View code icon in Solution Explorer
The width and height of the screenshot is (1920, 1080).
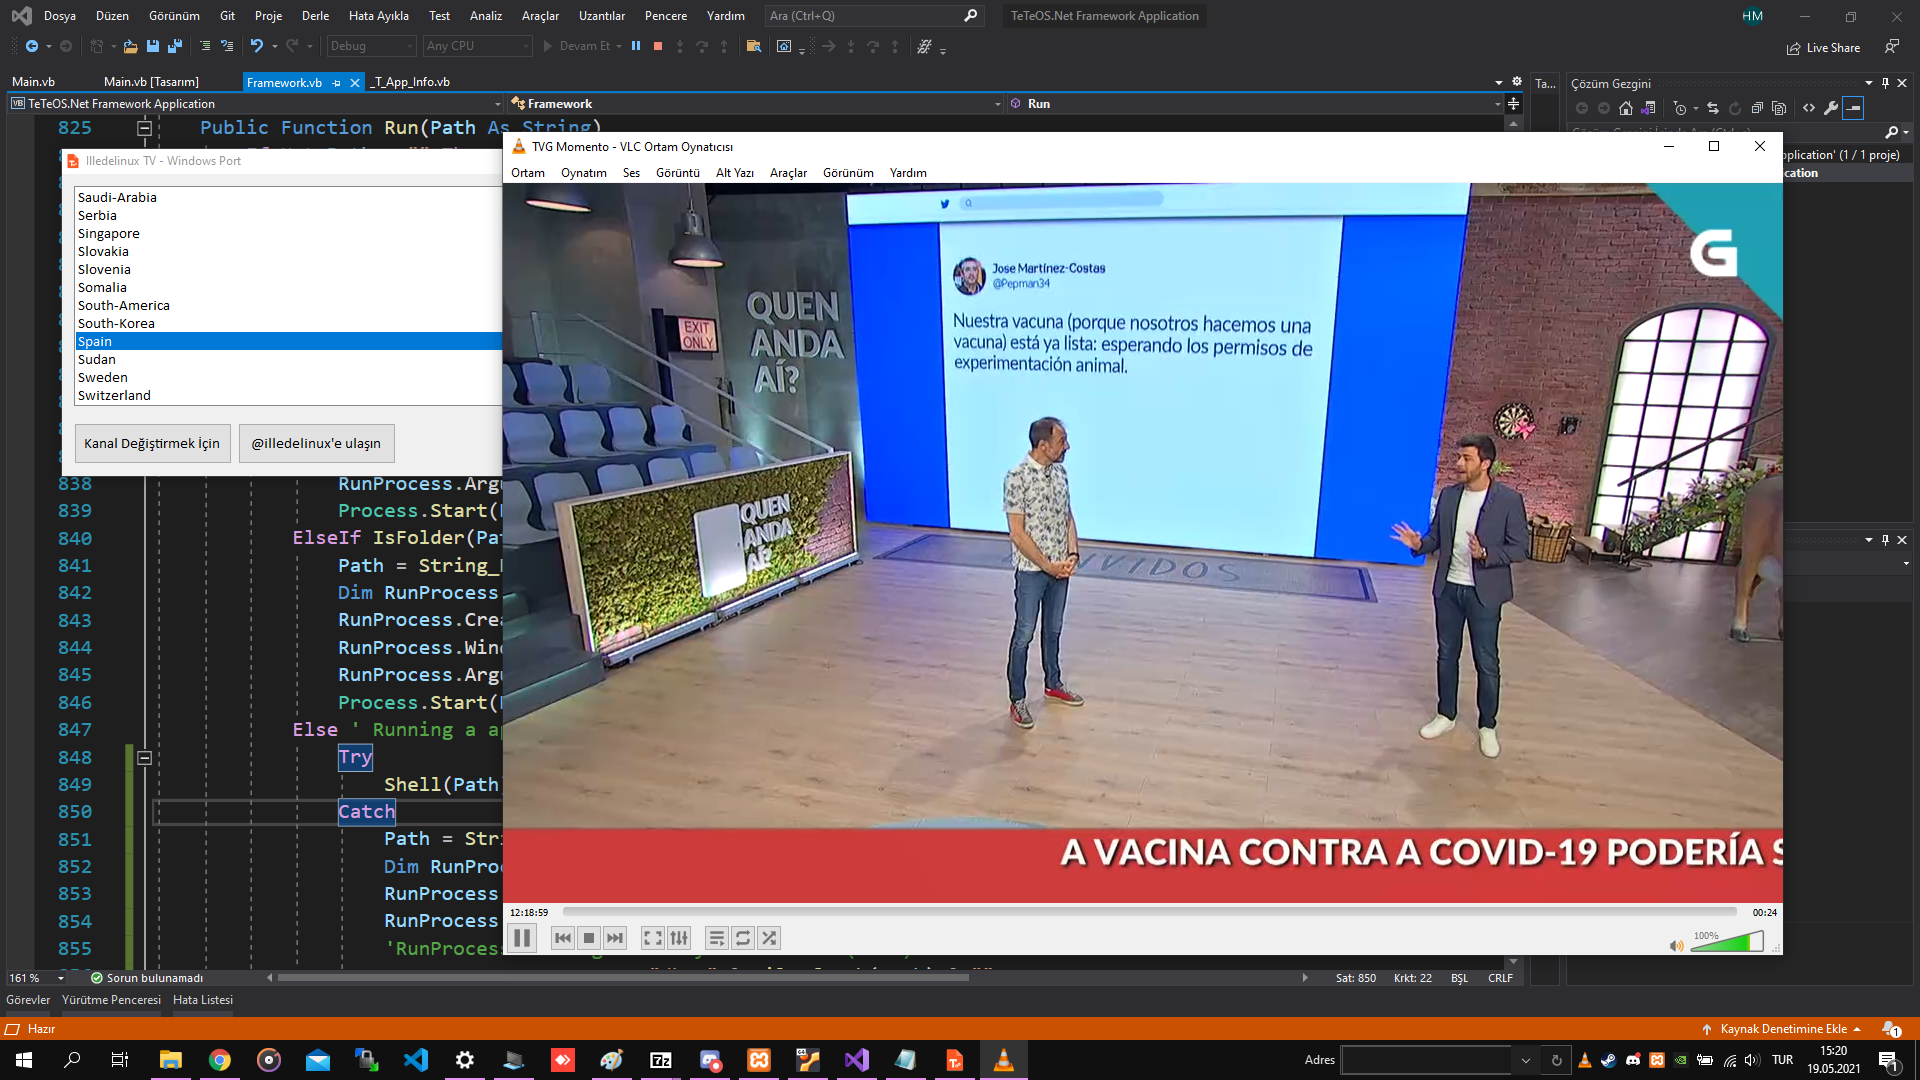(x=1809, y=108)
